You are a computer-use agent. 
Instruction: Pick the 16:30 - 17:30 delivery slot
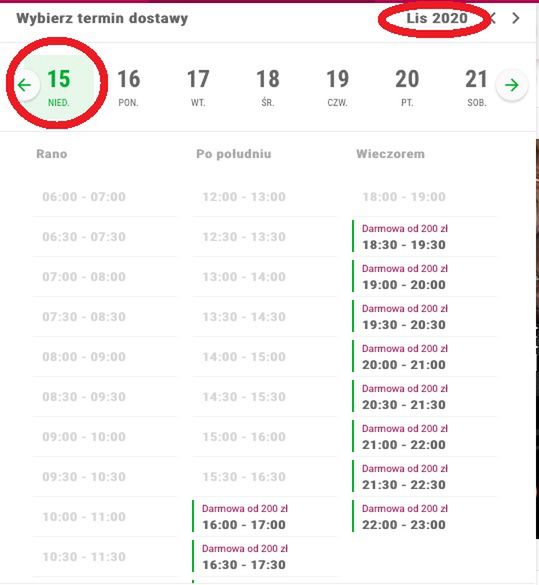click(x=264, y=557)
